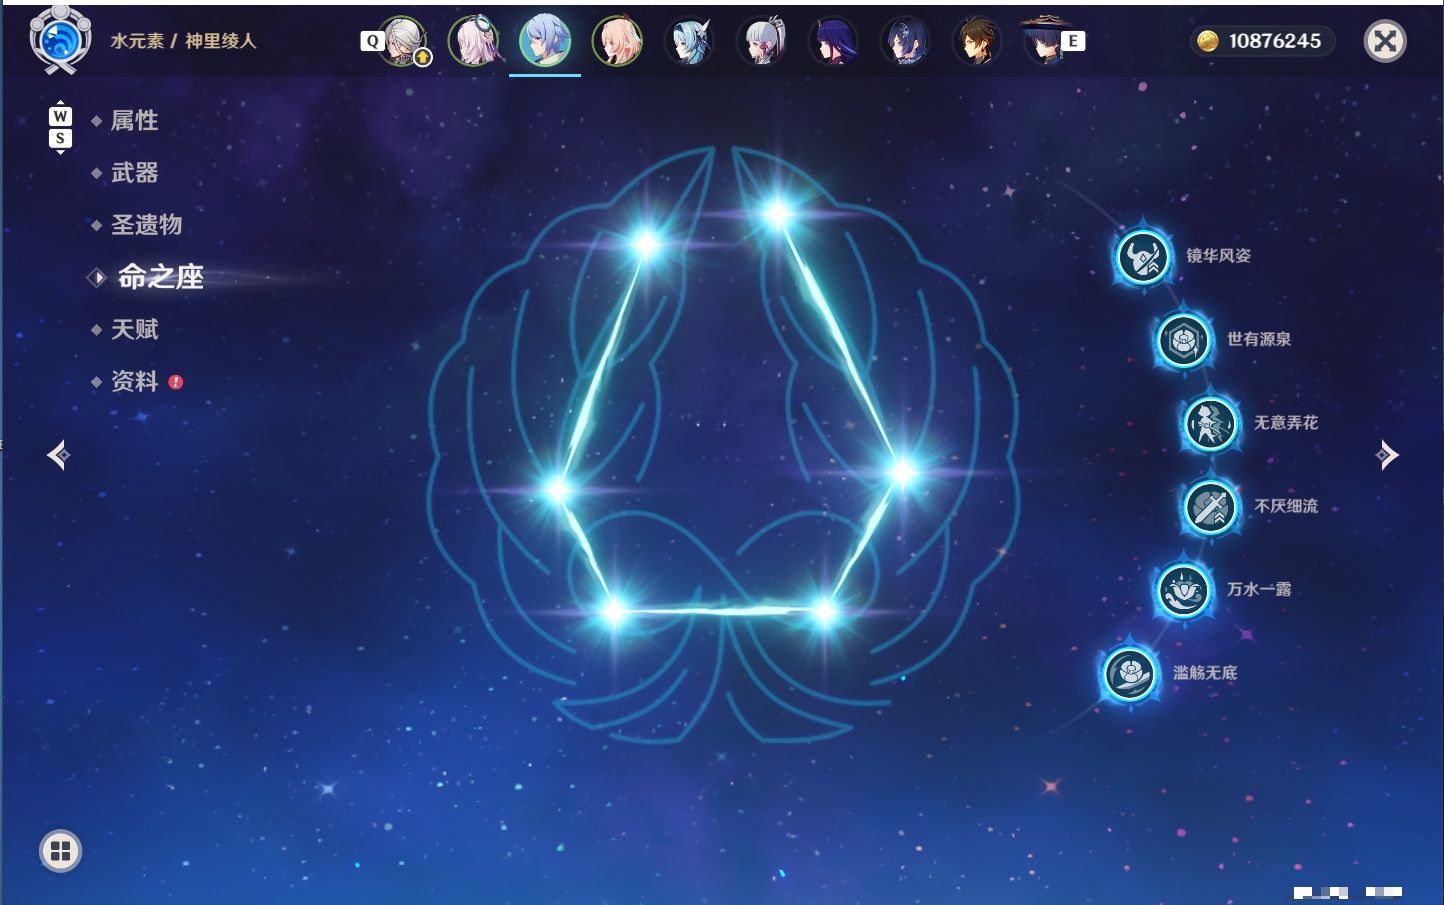The width and height of the screenshot is (1444, 905).
Task: Click the 镜华风姿 constellation label
Action: click(x=1219, y=256)
